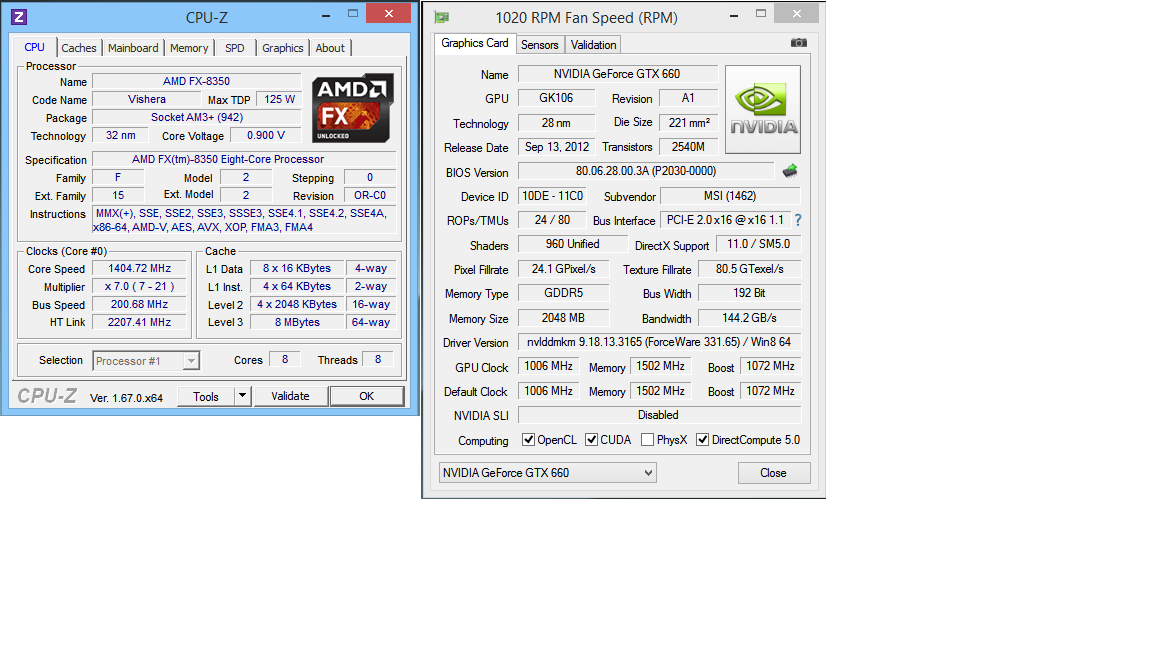Click the Core Speed value 1404.72 MHz
Image resolution: width=1152 pixels, height=648 pixels.
tap(140, 268)
